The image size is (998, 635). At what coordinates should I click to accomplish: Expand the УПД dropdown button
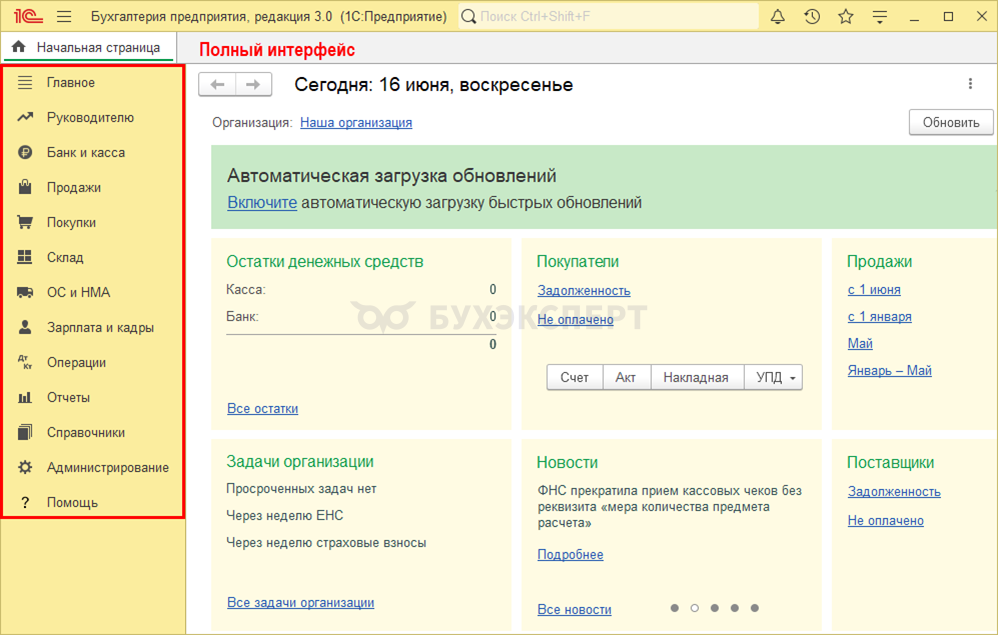774,377
